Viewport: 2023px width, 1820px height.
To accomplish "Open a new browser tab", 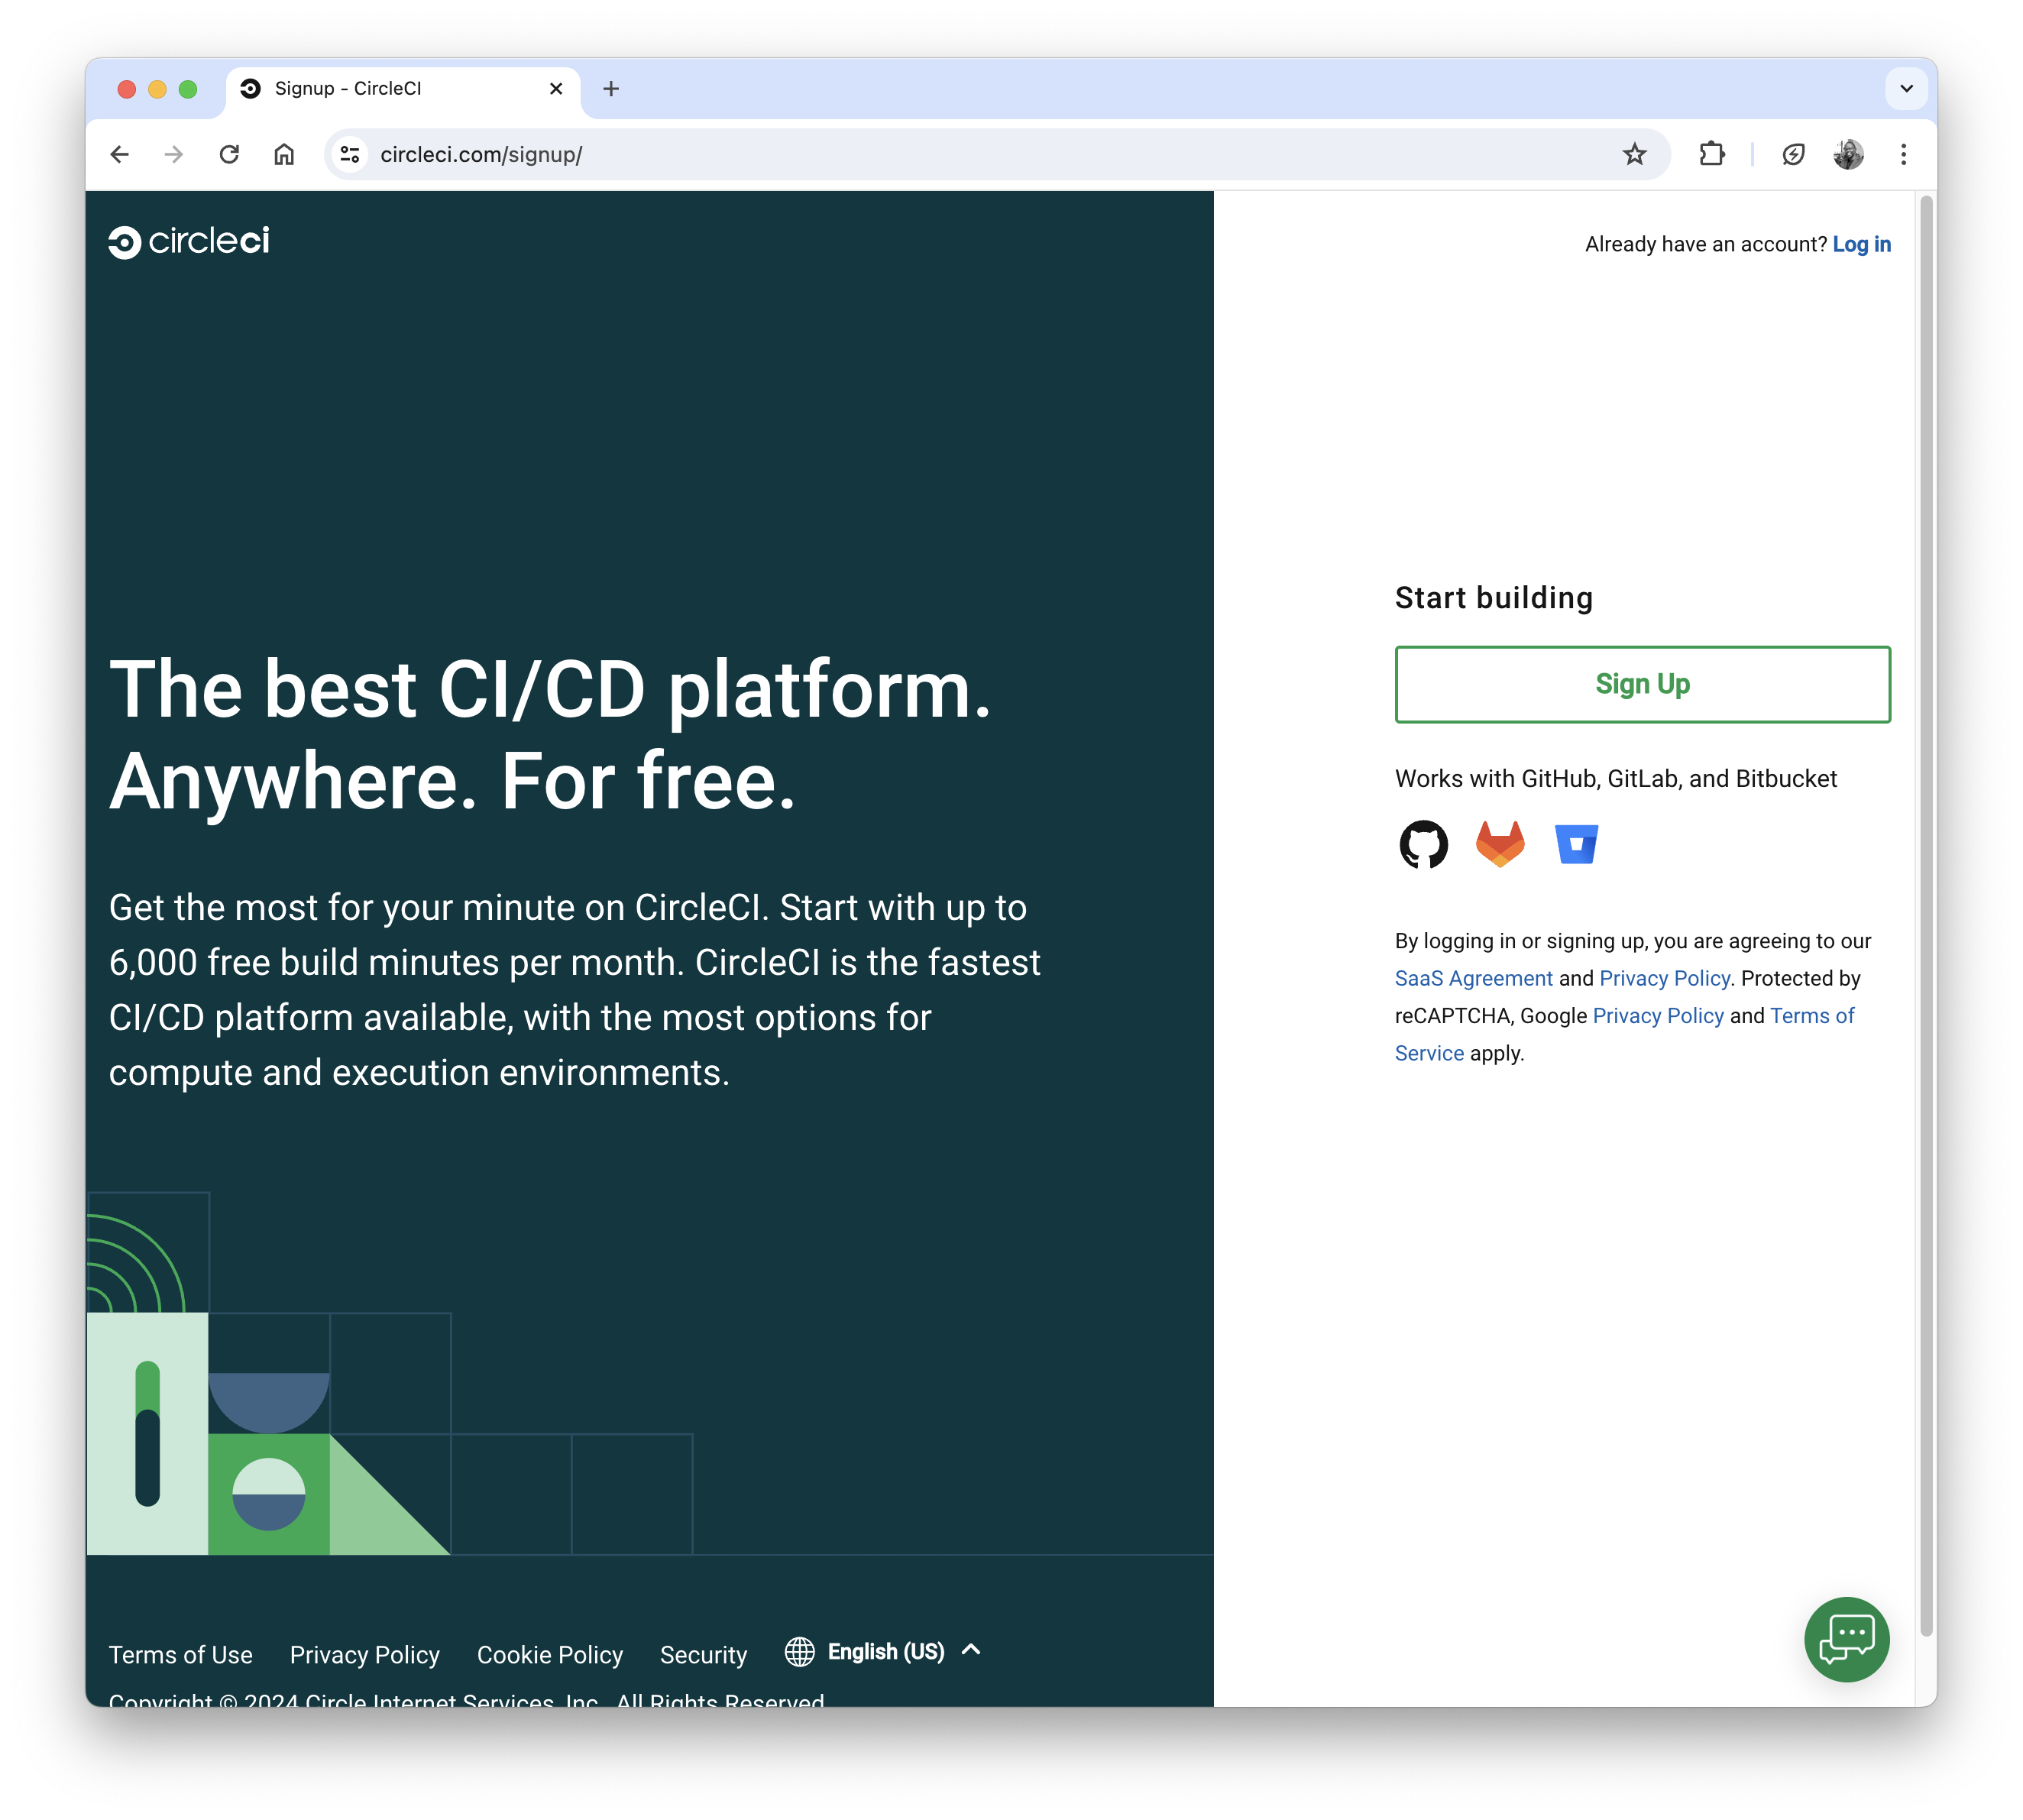I will [611, 89].
